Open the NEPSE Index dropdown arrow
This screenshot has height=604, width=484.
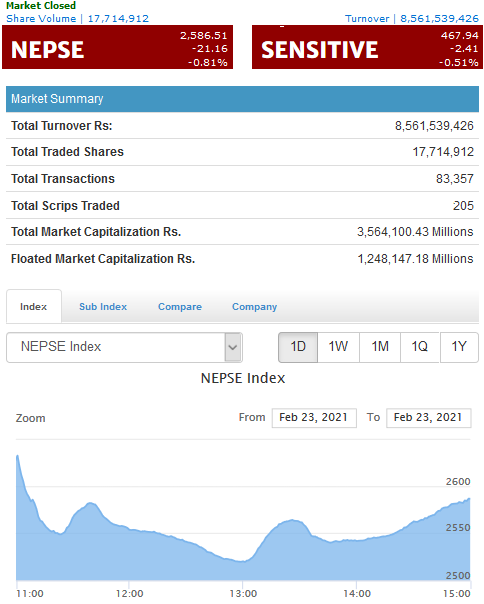[x=232, y=347]
